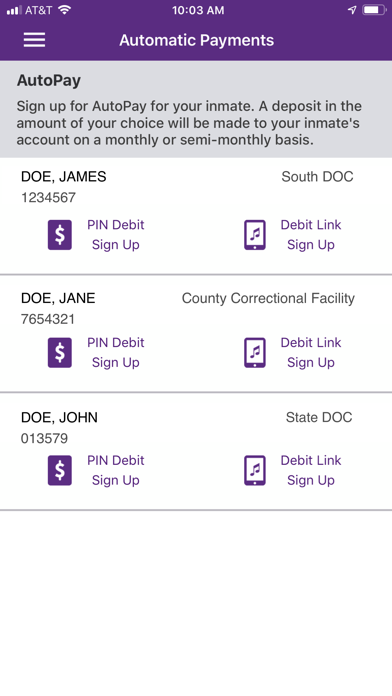Tap the dollar icon for John Doe
The image size is (392, 696).
(x=60, y=471)
